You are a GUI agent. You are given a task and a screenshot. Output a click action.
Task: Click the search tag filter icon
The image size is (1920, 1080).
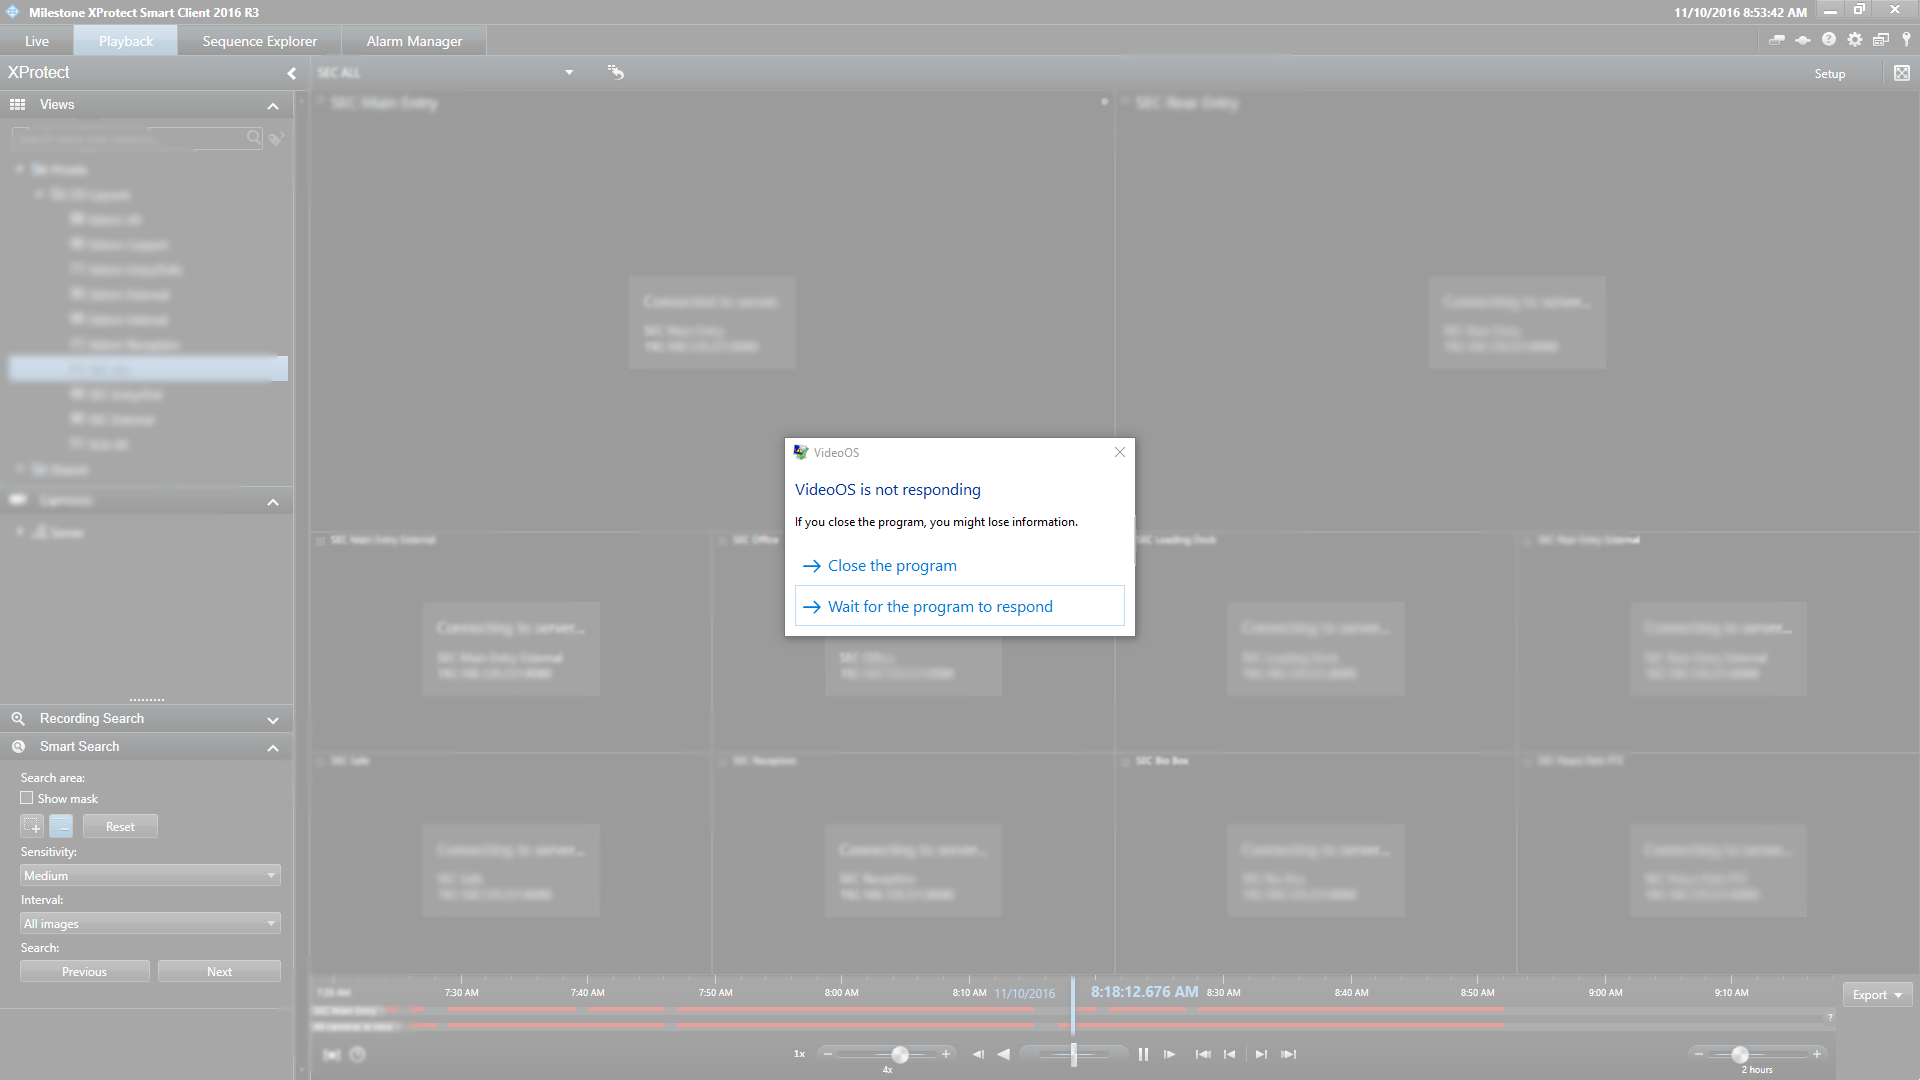click(276, 138)
